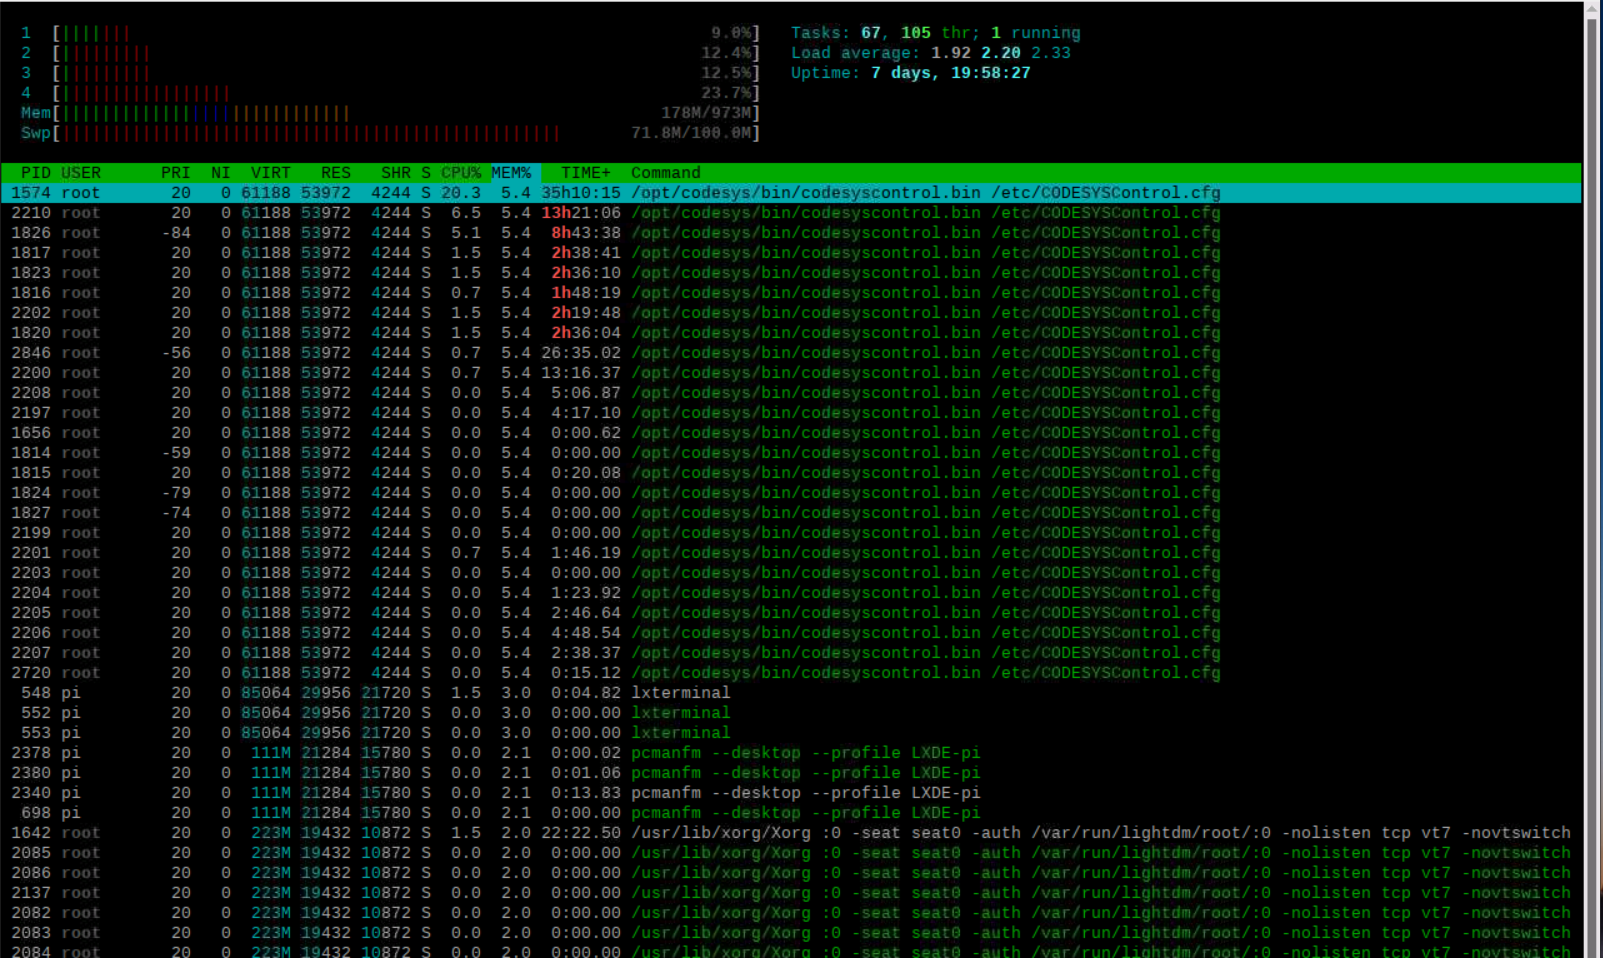Viewport: 1603px width, 958px height.
Task: Select process row with PID 1815
Action: pos(791,473)
